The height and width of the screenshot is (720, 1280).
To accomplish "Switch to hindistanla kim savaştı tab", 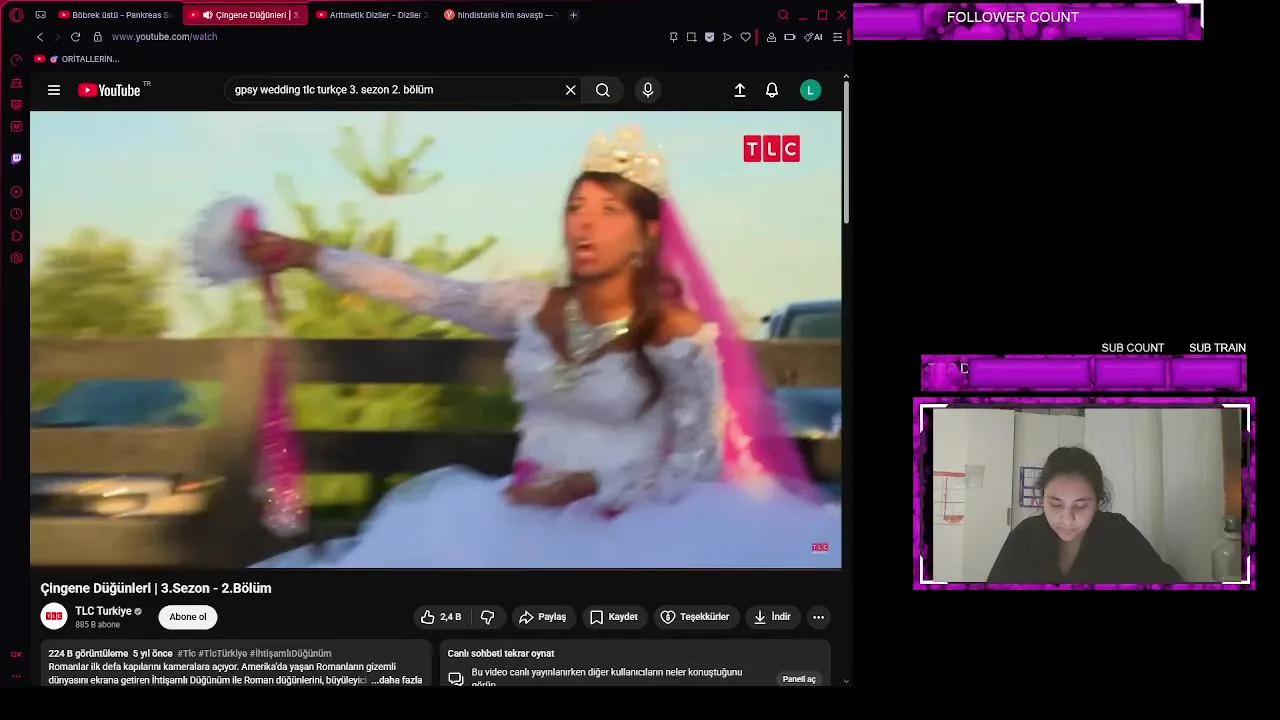I will point(499,15).
